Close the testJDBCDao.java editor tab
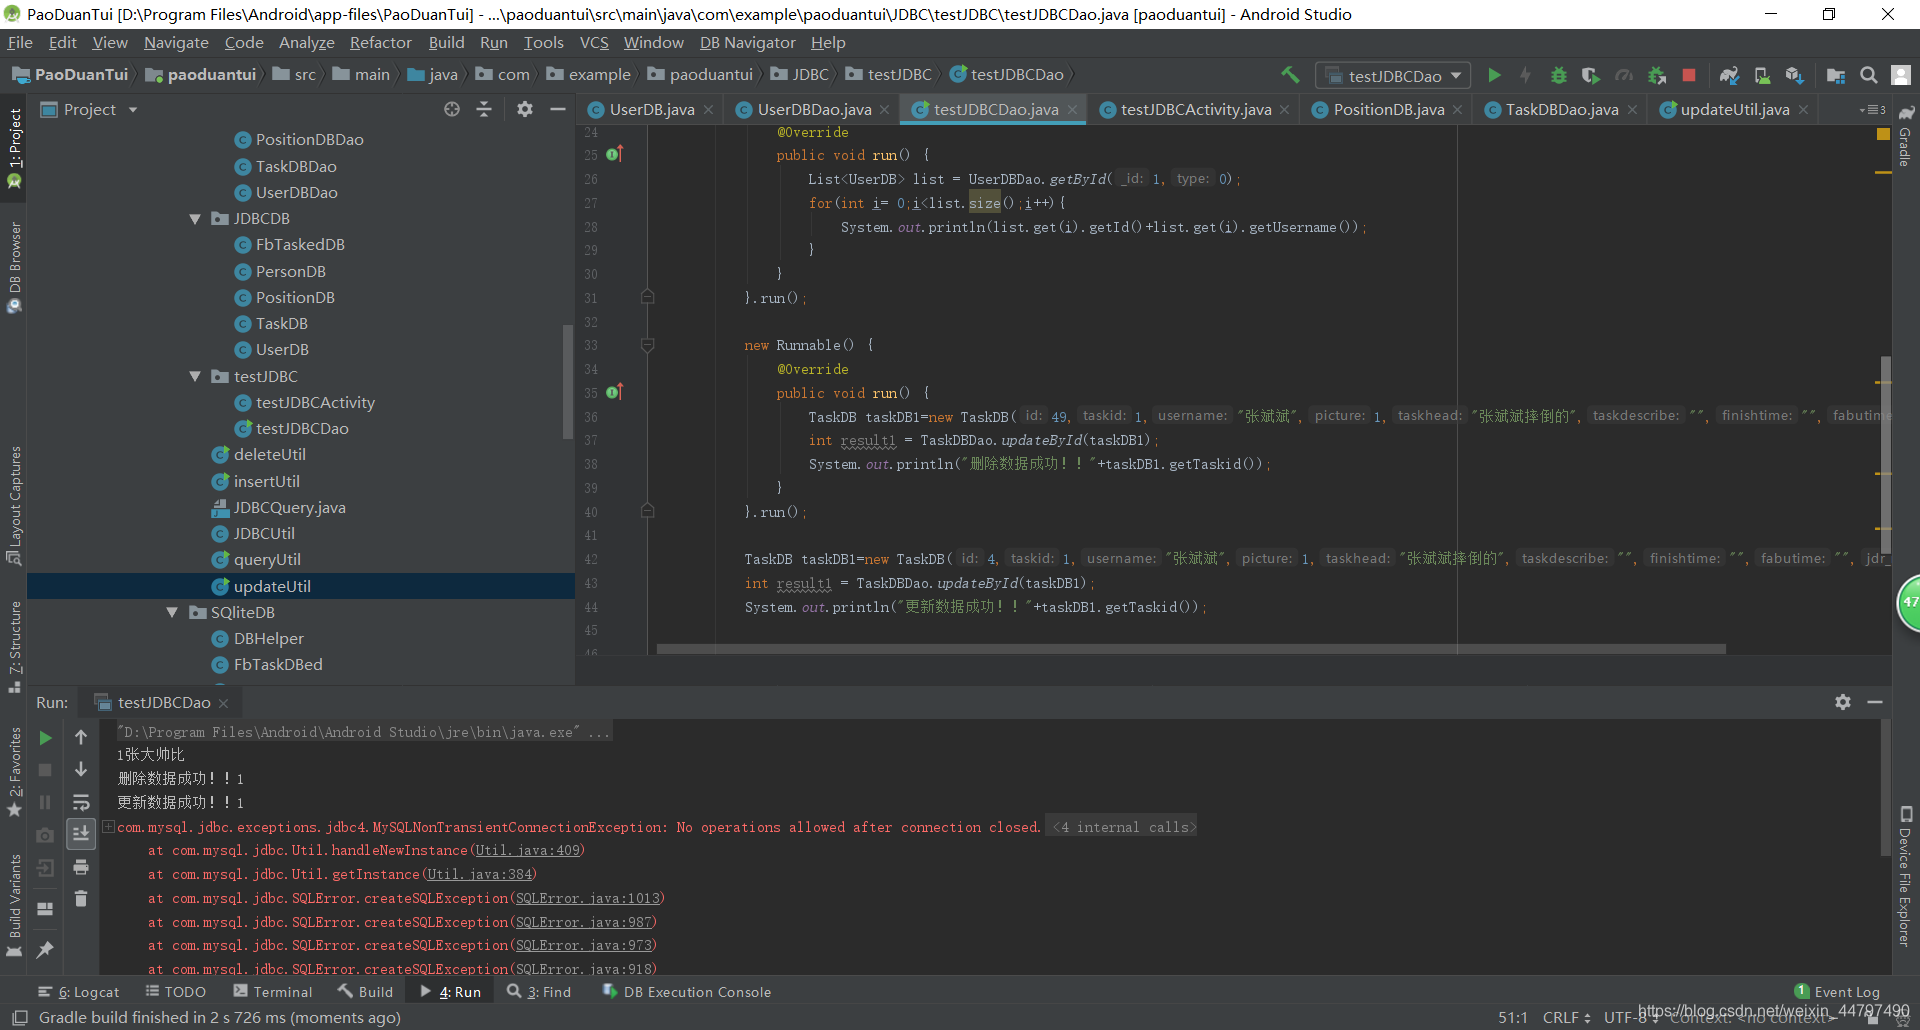This screenshot has height=1030, width=1920. (x=1072, y=110)
